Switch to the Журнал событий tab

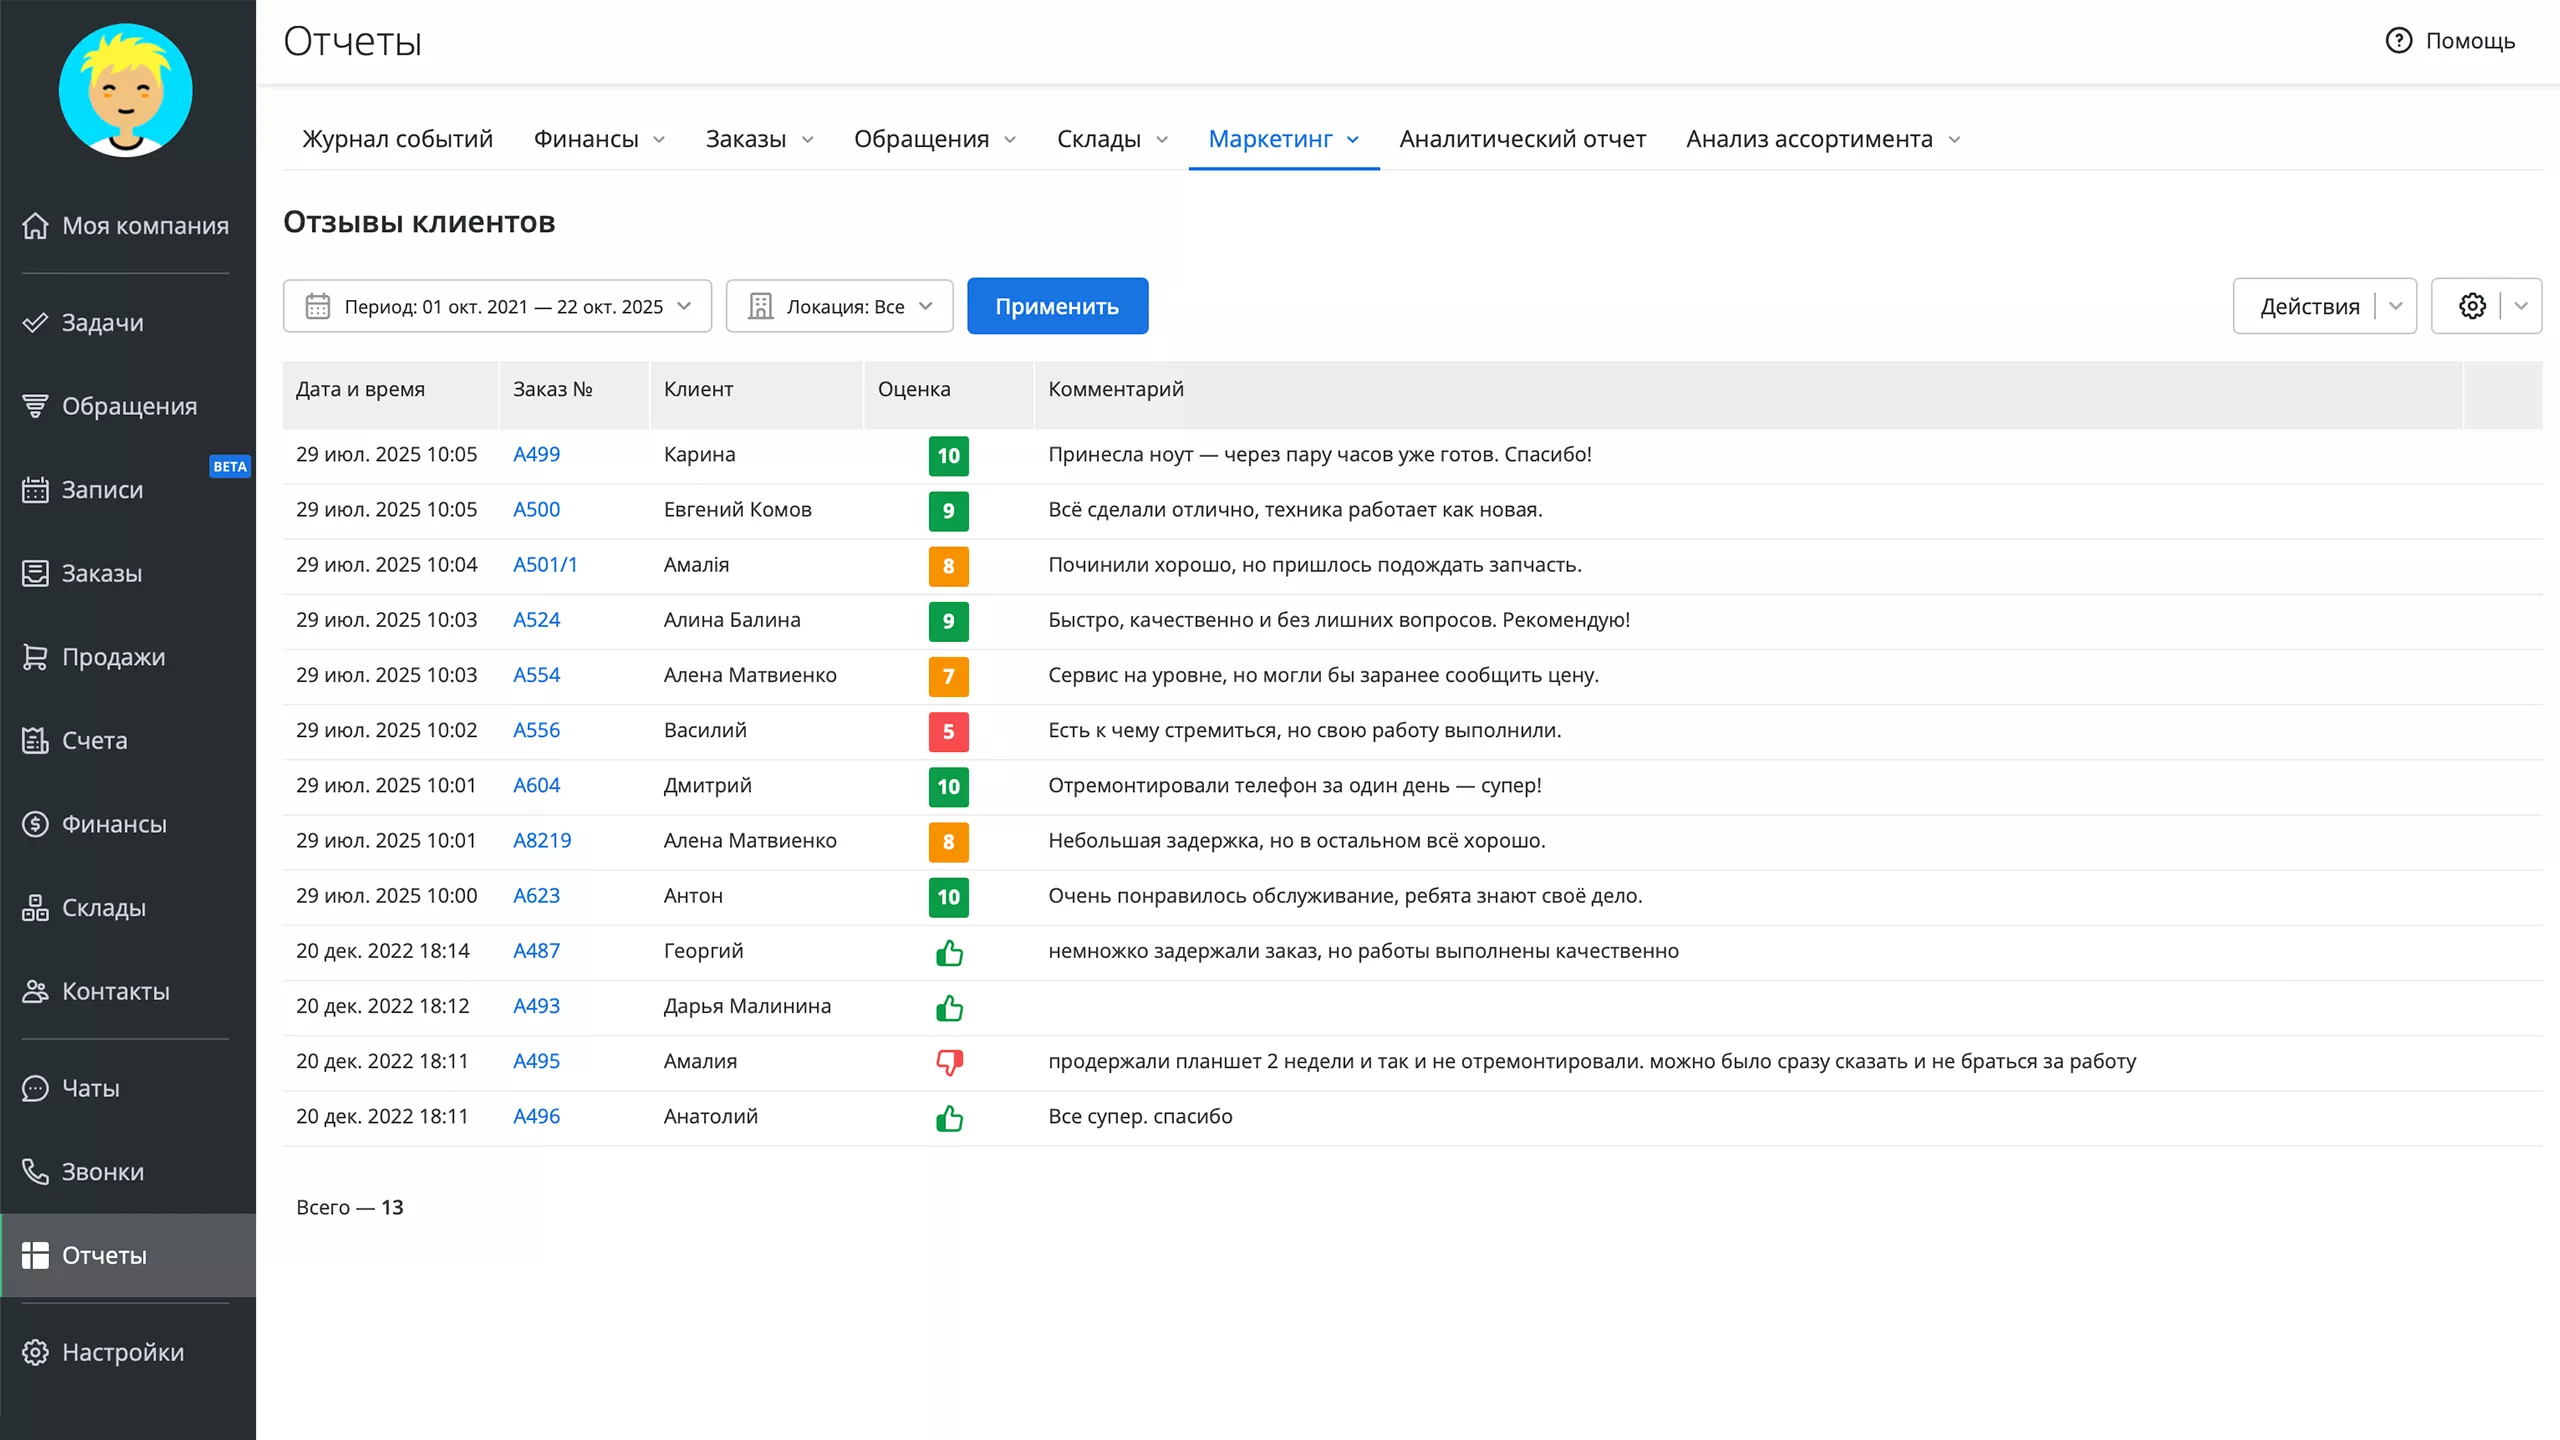pos(397,139)
